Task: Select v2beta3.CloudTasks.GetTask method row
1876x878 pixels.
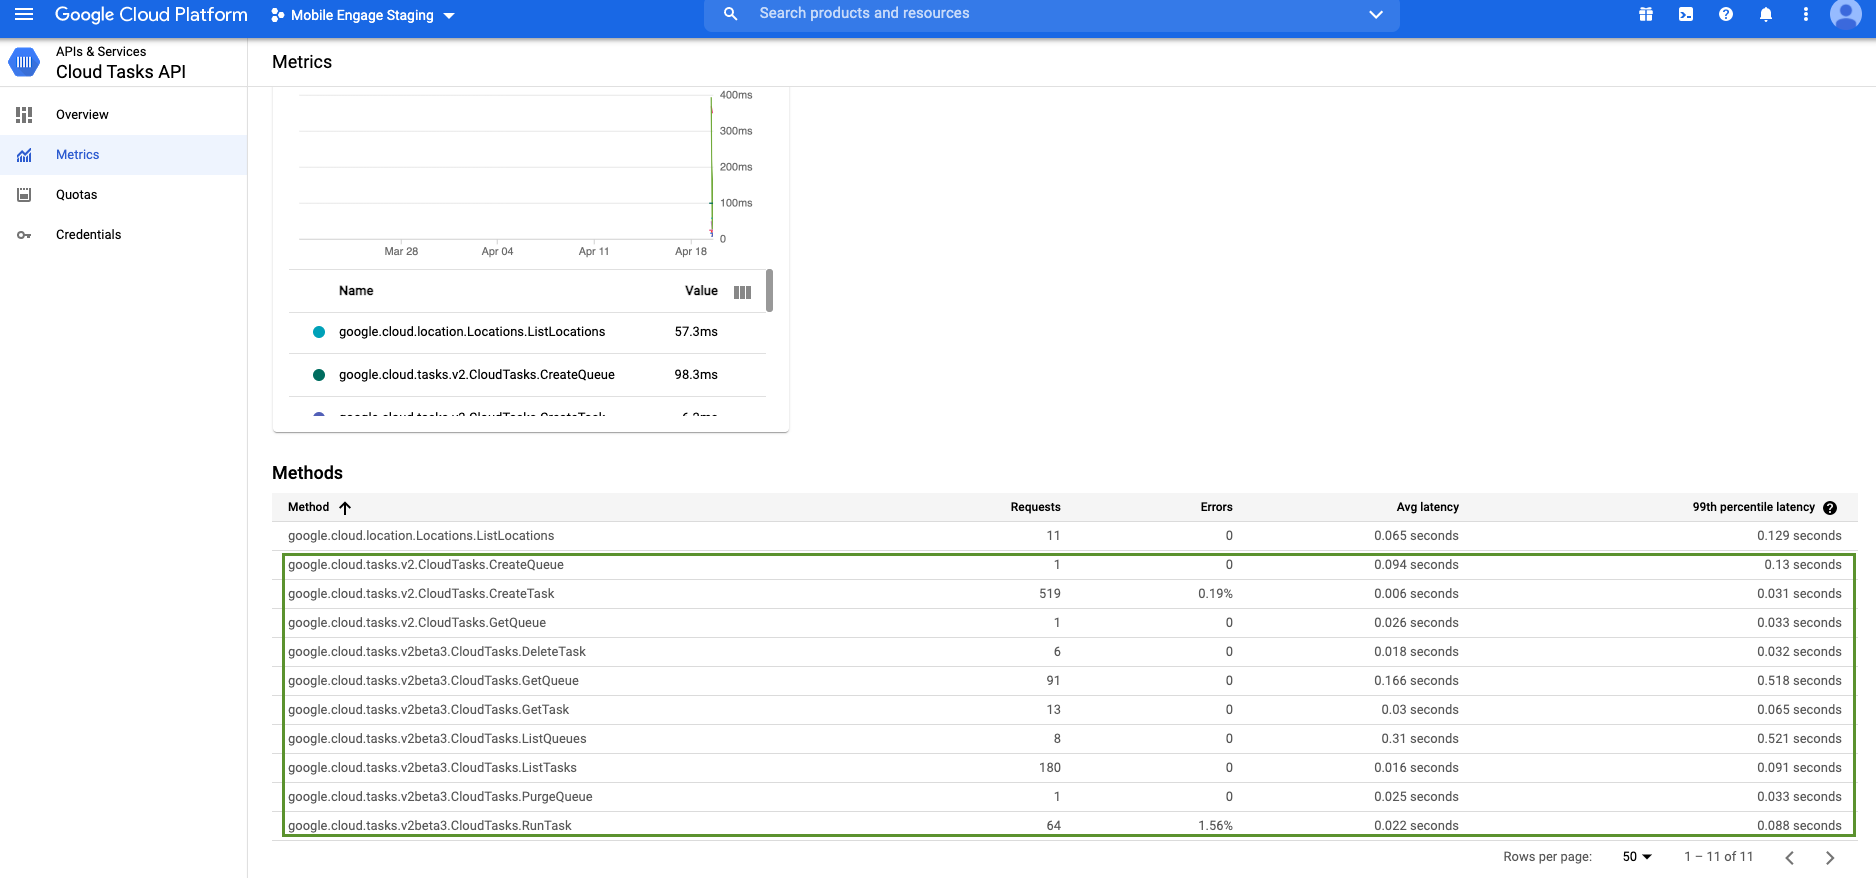Action: 1064,710
